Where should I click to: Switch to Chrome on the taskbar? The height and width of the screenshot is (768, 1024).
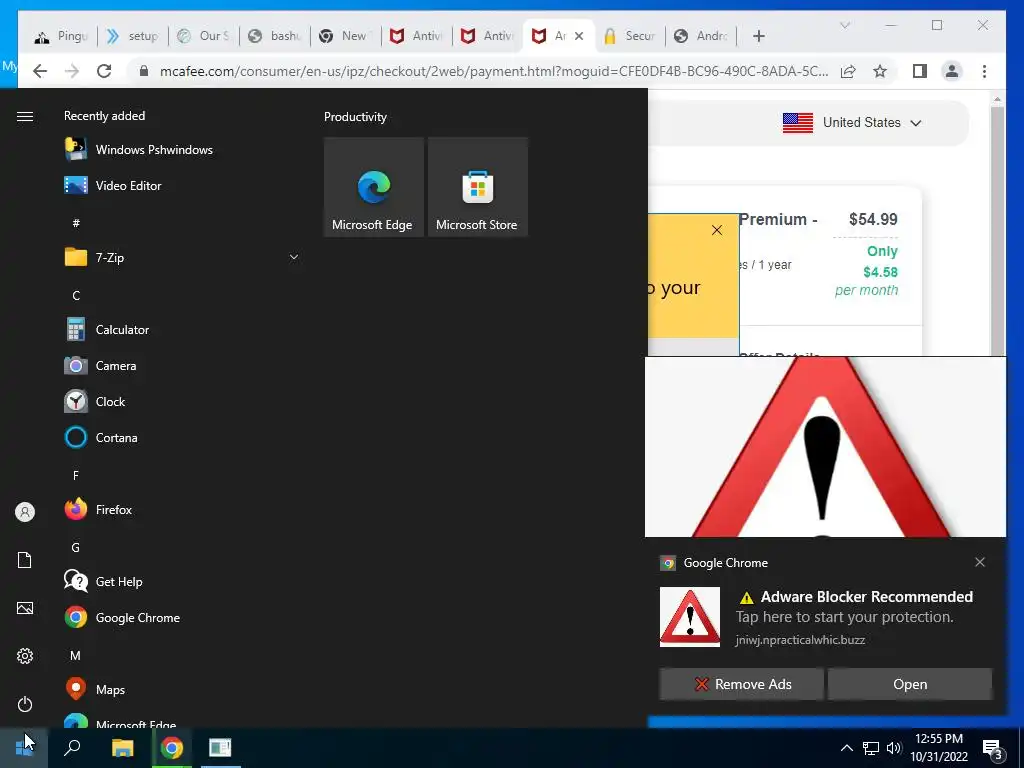(172, 748)
